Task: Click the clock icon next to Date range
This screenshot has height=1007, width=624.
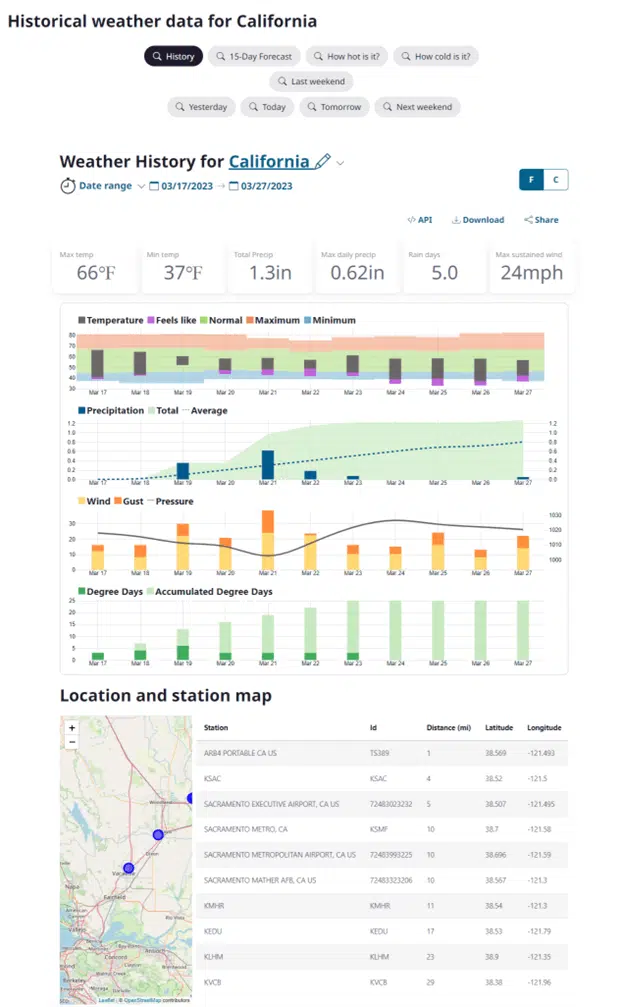Action: pyautogui.click(x=68, y=186)
